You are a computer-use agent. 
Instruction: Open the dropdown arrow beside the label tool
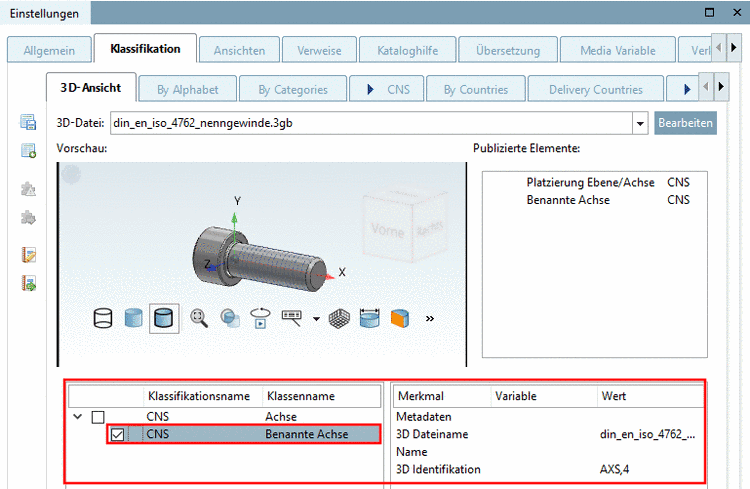click(x=316, y=319)
